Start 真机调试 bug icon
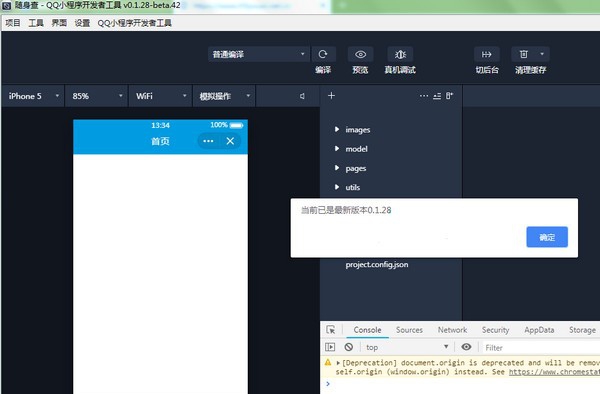 pos(400,54)
